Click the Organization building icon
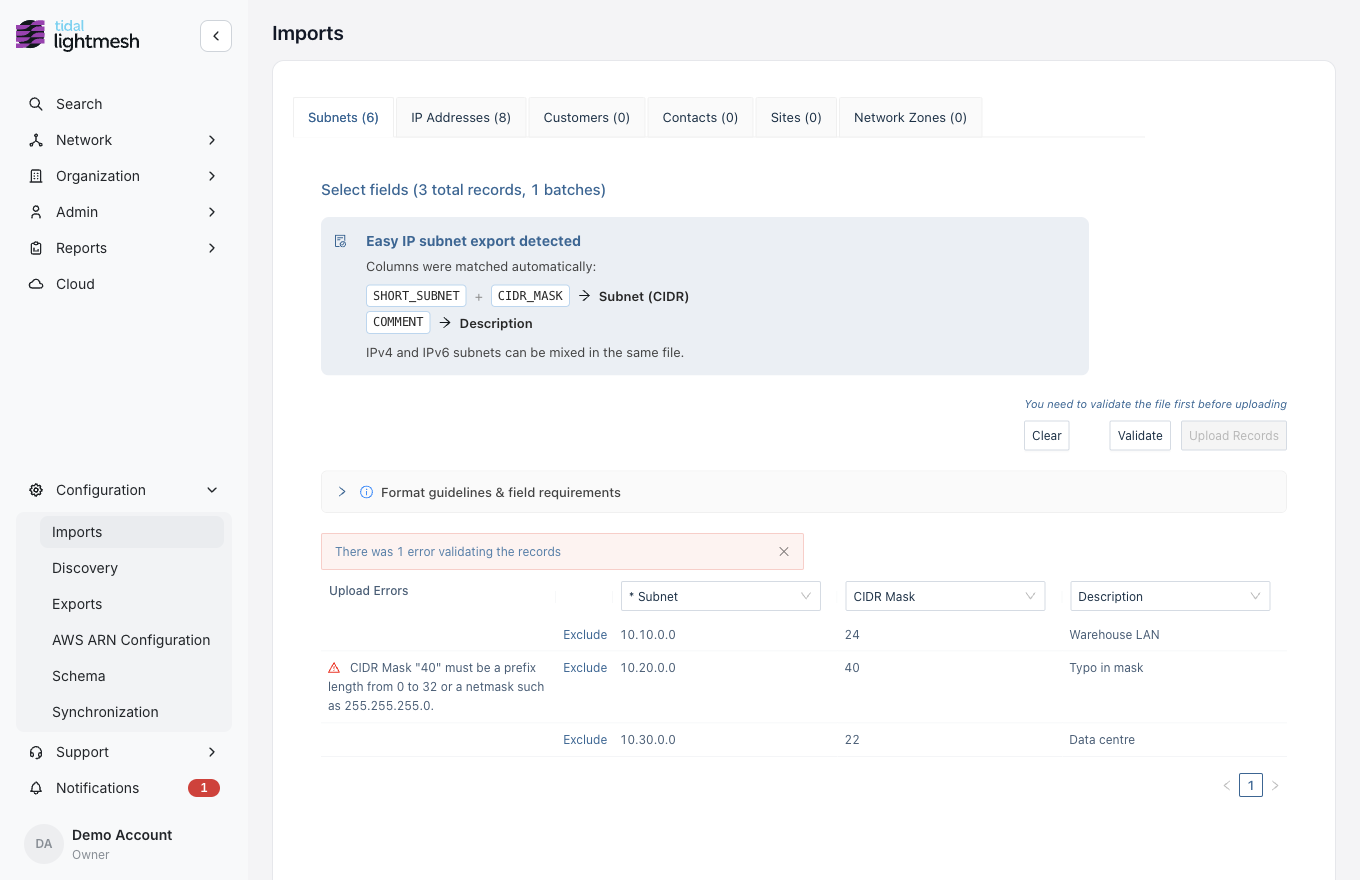The width and height of the screenshot is (1360, 880). point(36,176)
